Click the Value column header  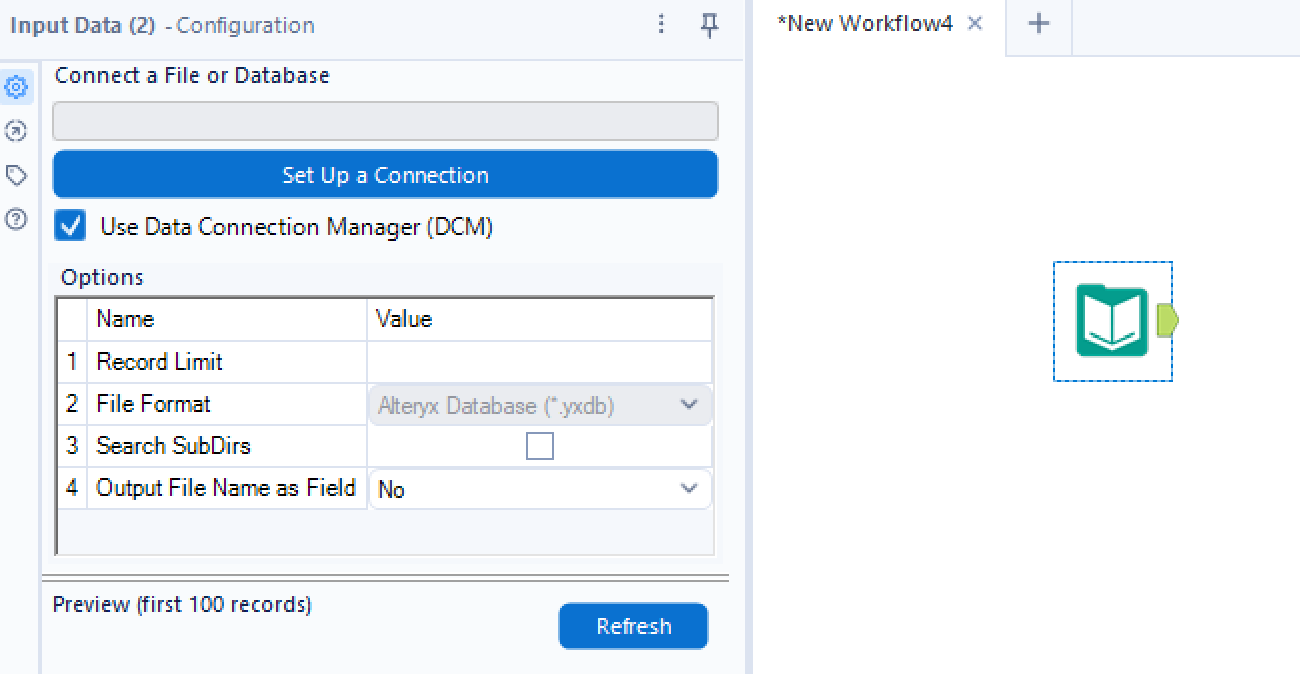[404, 319]
